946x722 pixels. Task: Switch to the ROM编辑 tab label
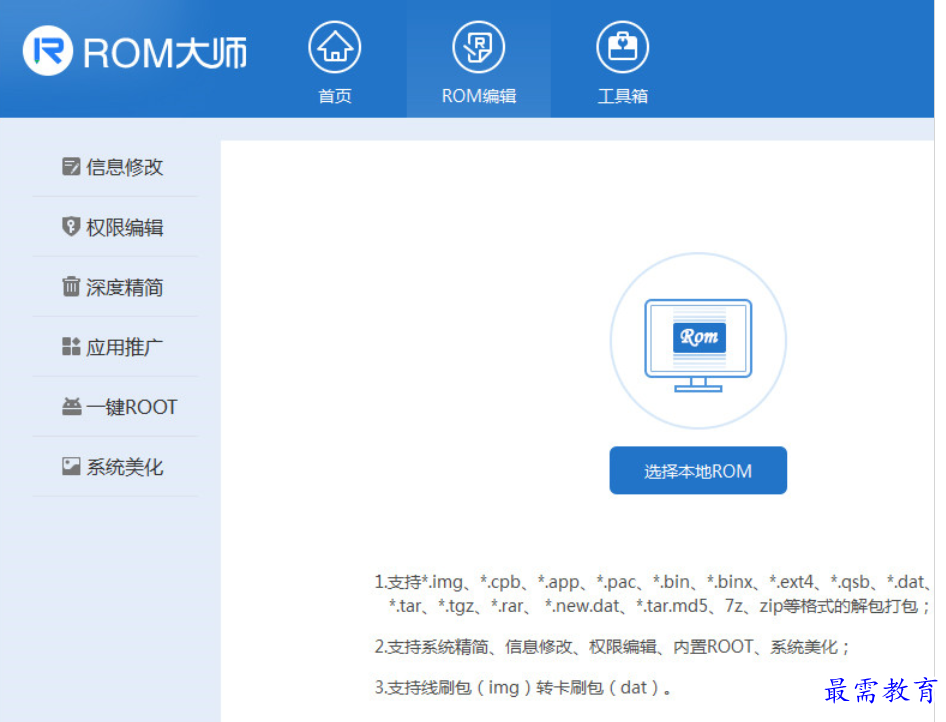coord(479,96)
